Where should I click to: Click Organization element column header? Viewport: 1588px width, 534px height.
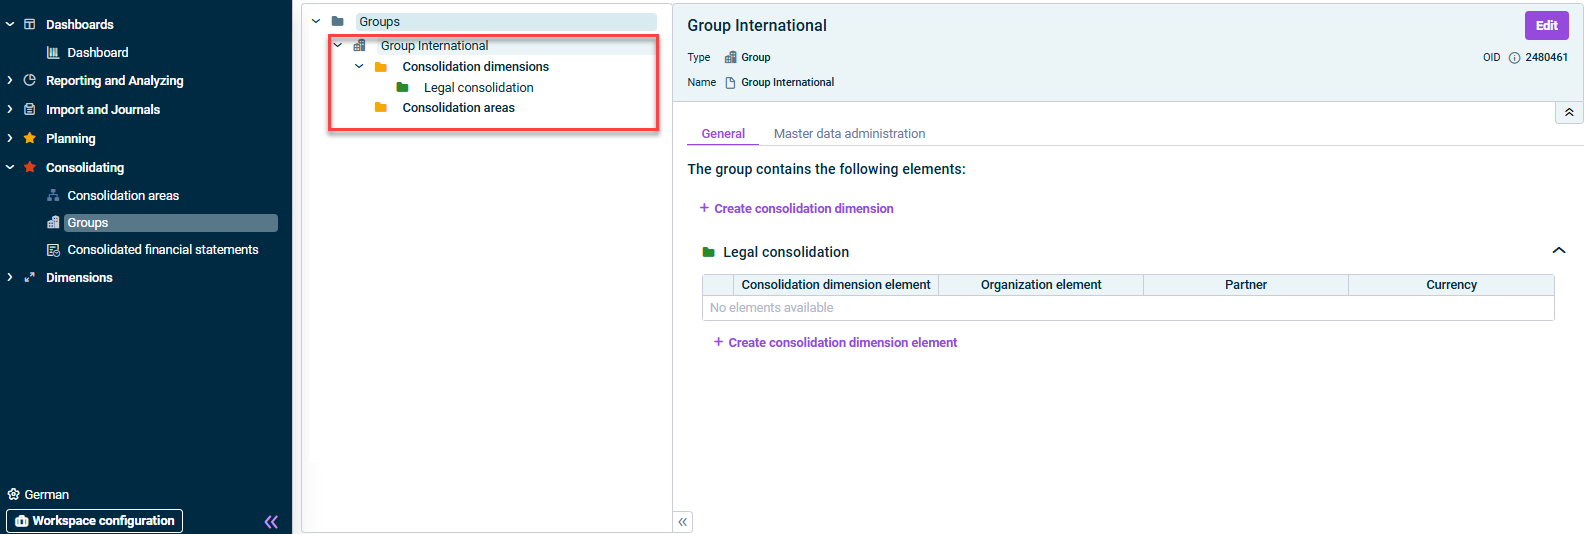(1041, 285)
